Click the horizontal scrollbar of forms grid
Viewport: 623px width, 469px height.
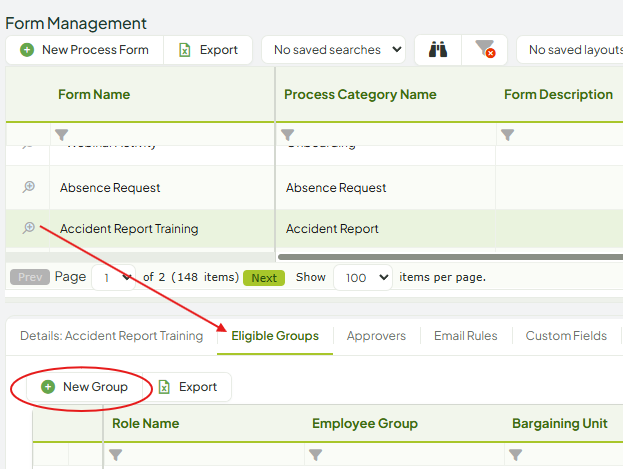click(x=451, y=257)
